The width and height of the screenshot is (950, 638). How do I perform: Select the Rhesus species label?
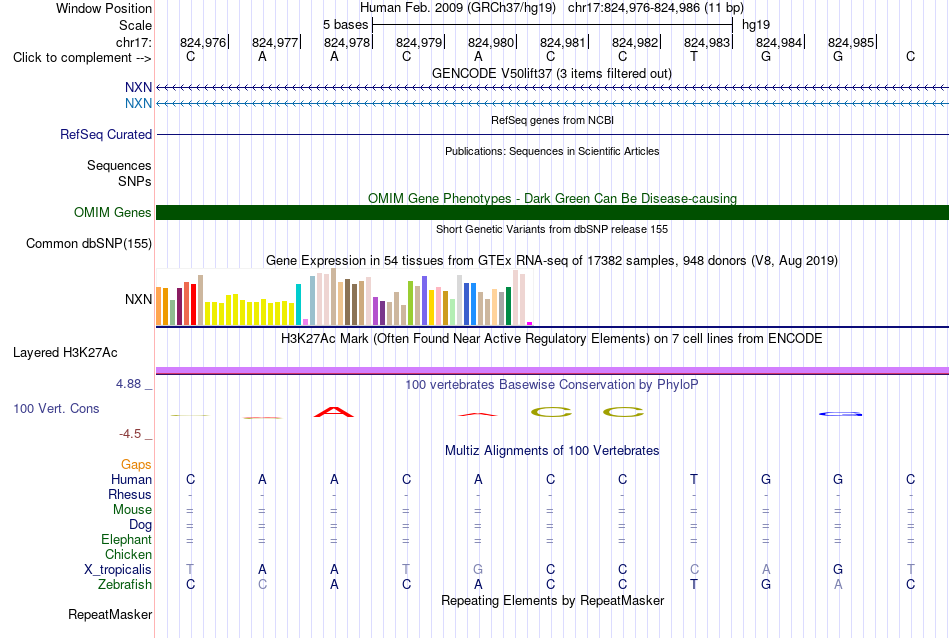point(130,494)
